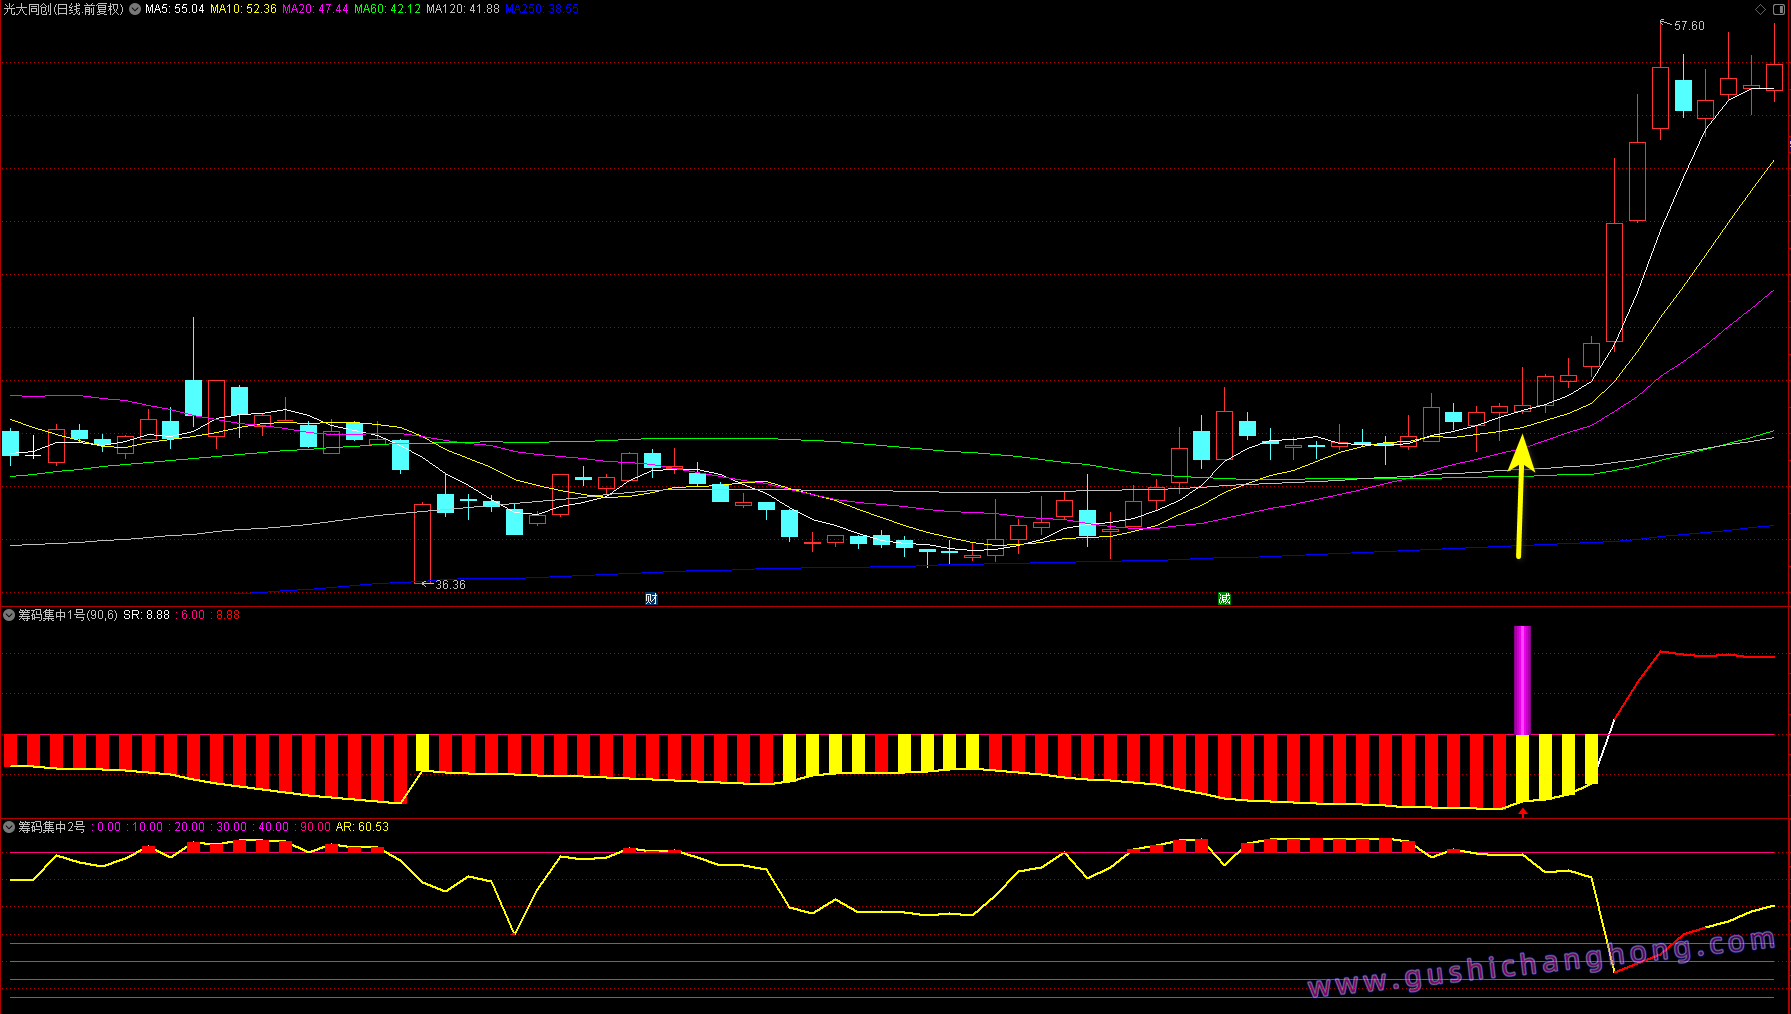The width and height of the screenshot is (1791, 1014).
Task: Click the small red up-arrow signal marker
Action: point(1523,813)
